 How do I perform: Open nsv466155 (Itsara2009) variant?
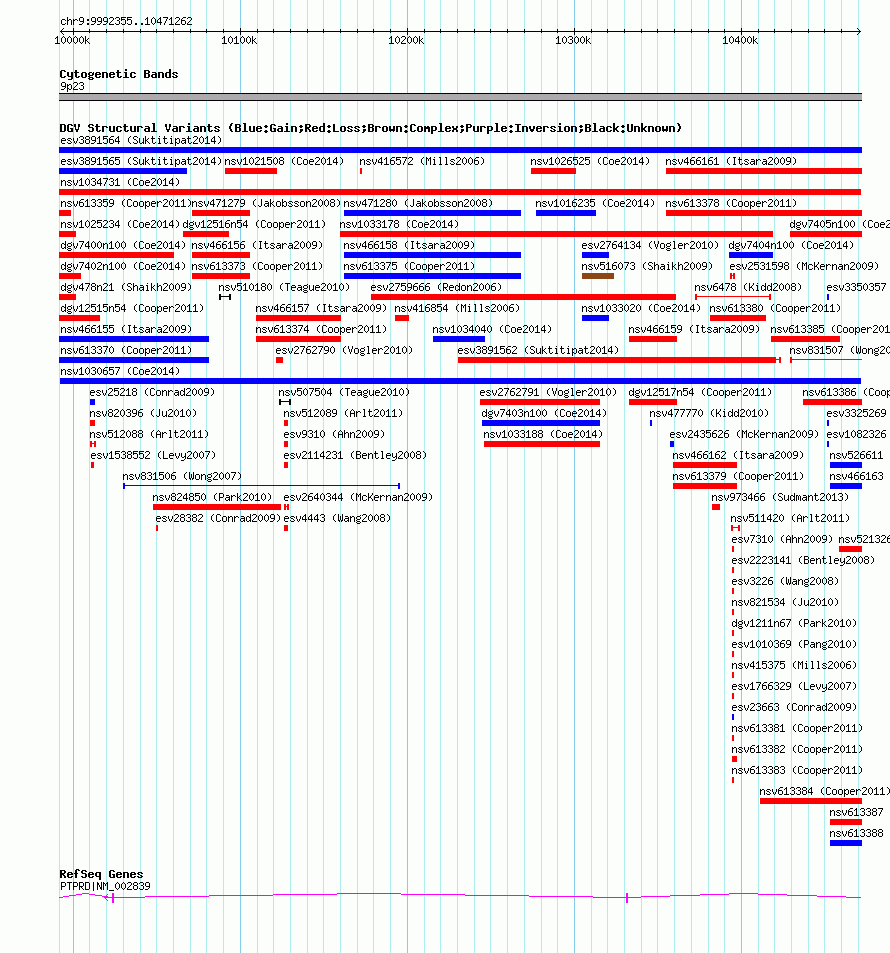click(x=126, y=329)
